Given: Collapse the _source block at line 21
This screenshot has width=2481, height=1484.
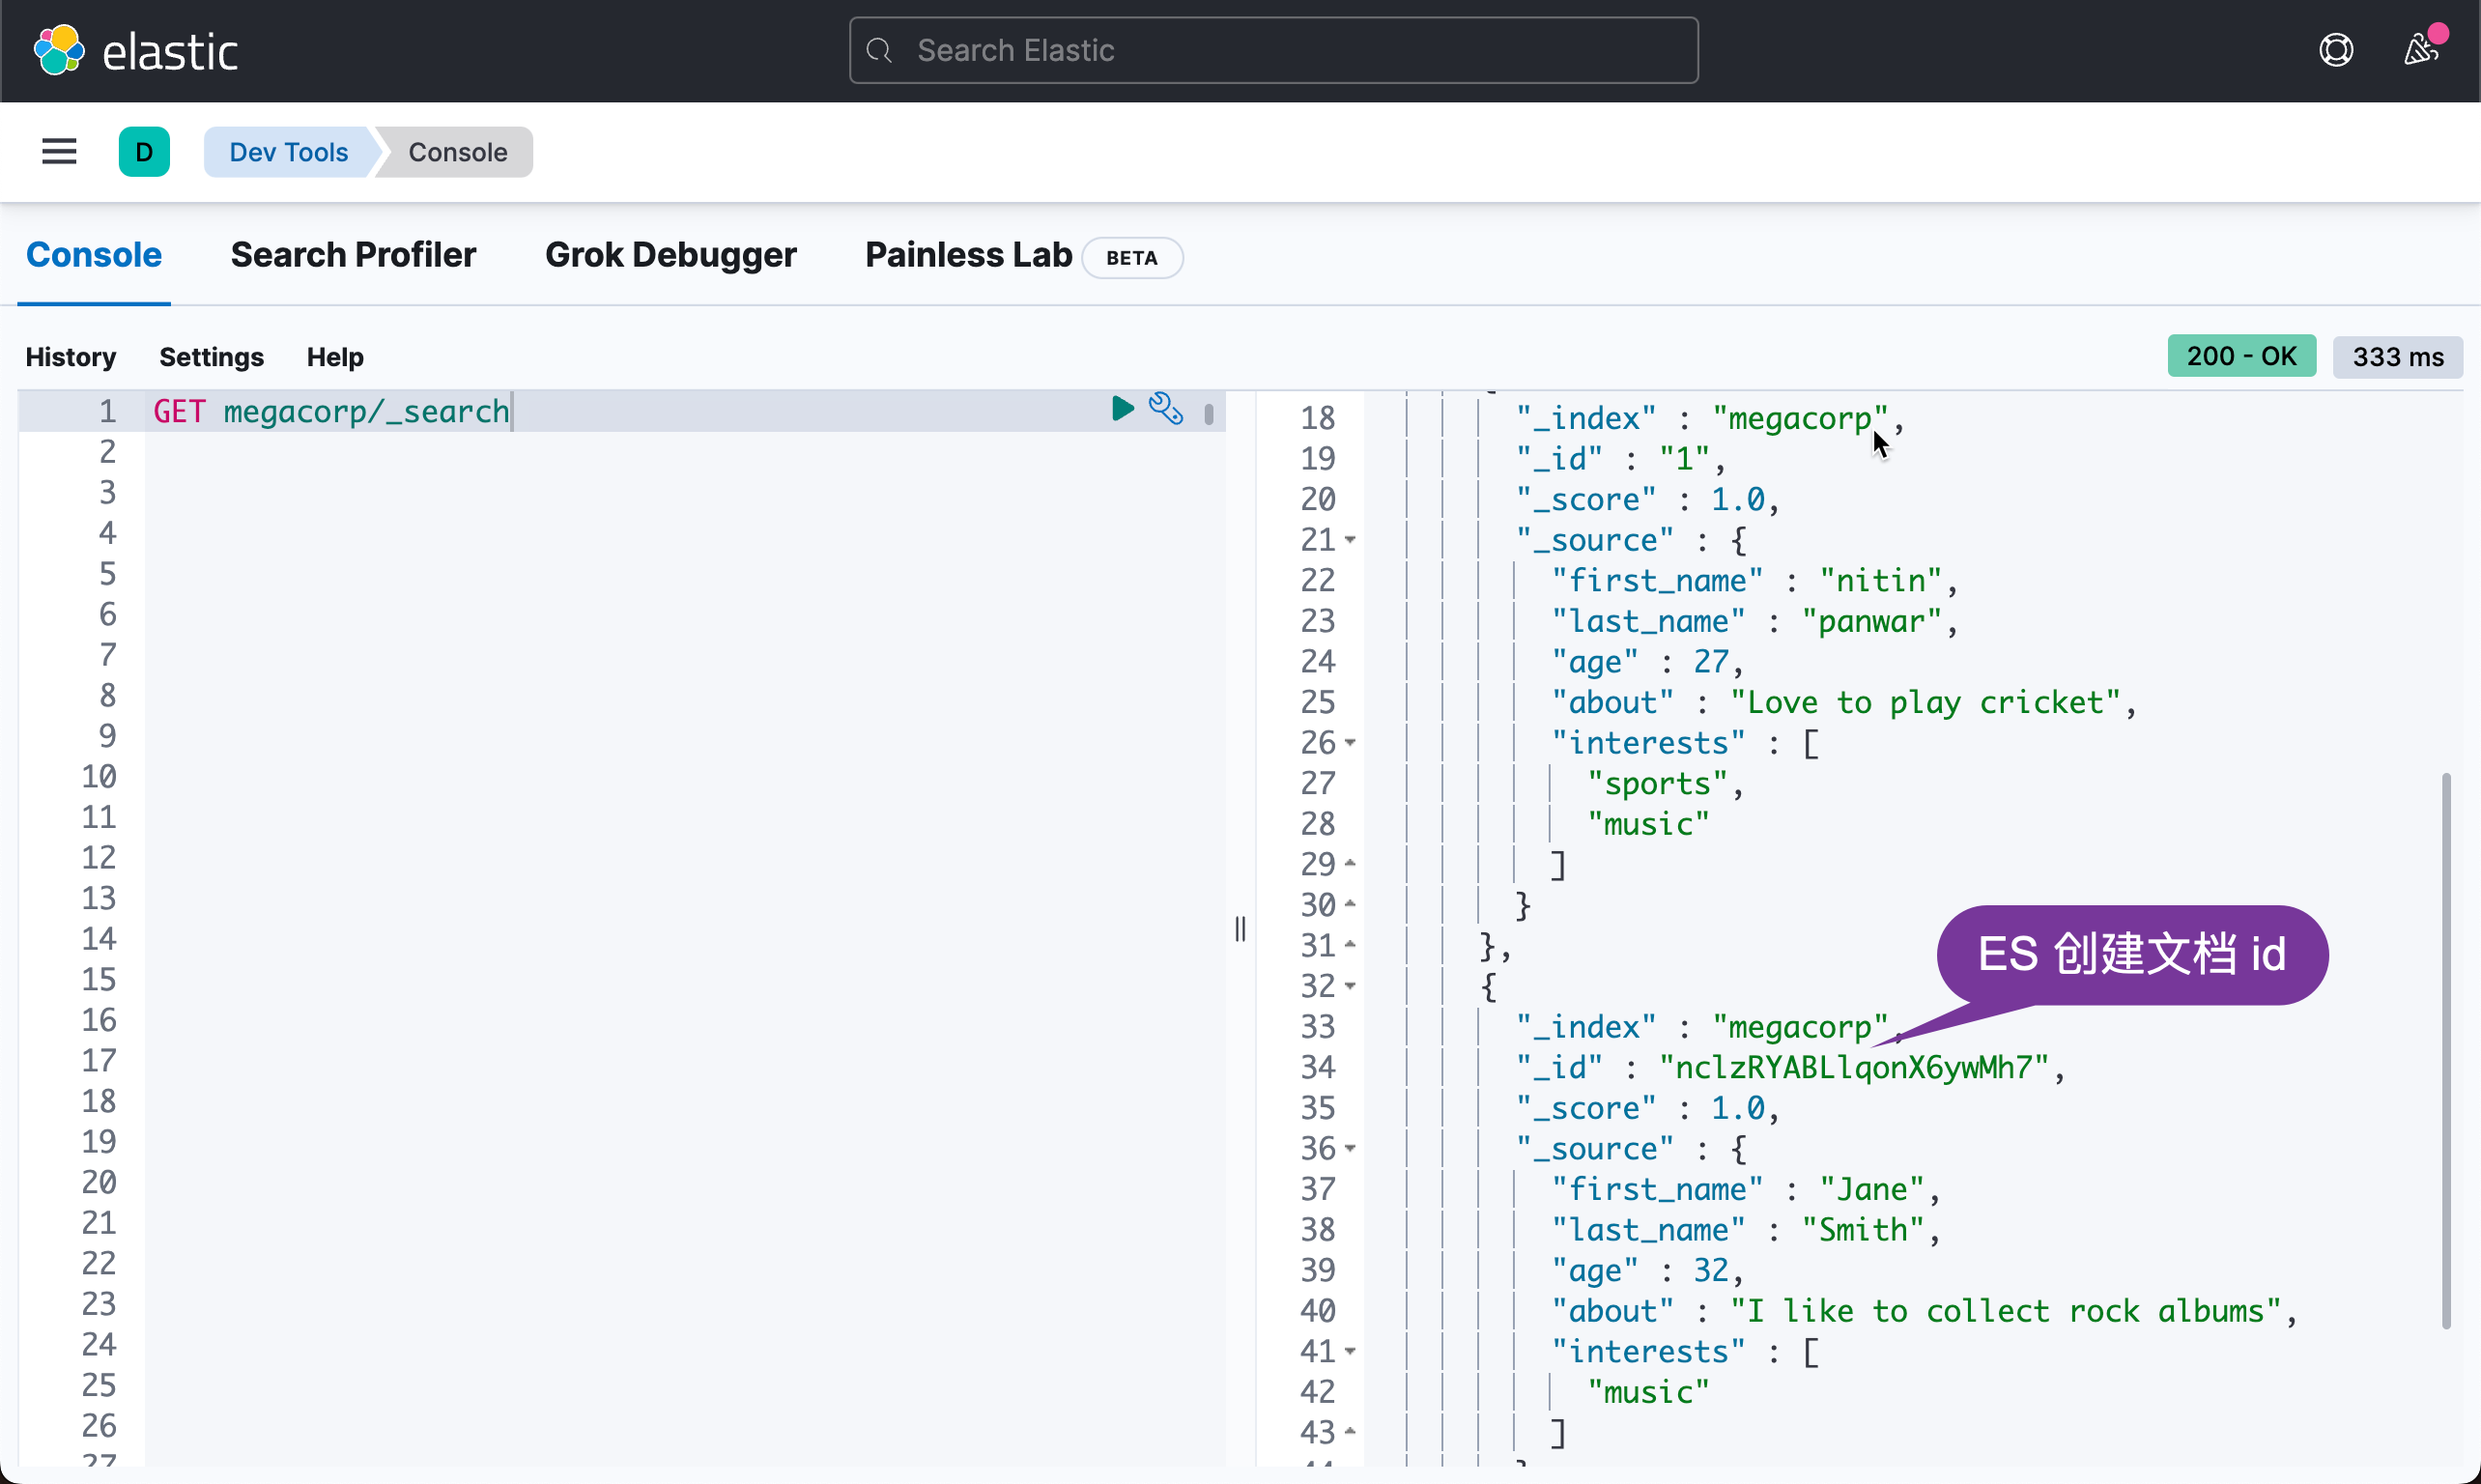Looking at the screenshot, I should coord(1349,539).
